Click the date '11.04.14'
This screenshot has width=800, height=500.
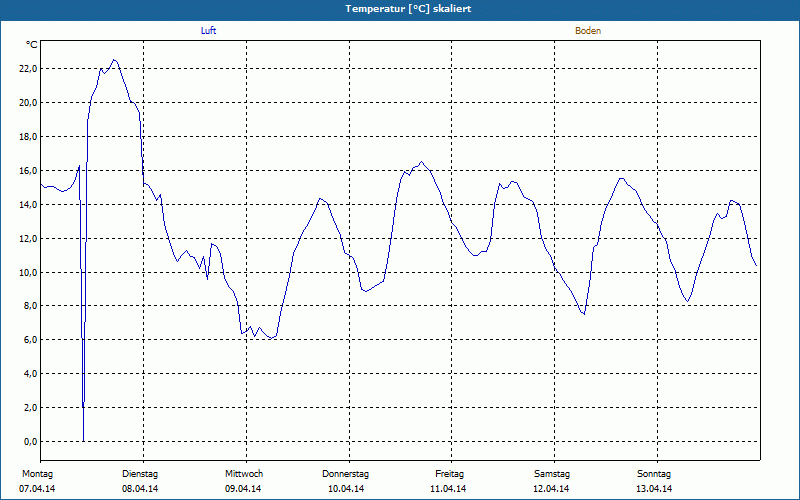click(x=448, y=489)
